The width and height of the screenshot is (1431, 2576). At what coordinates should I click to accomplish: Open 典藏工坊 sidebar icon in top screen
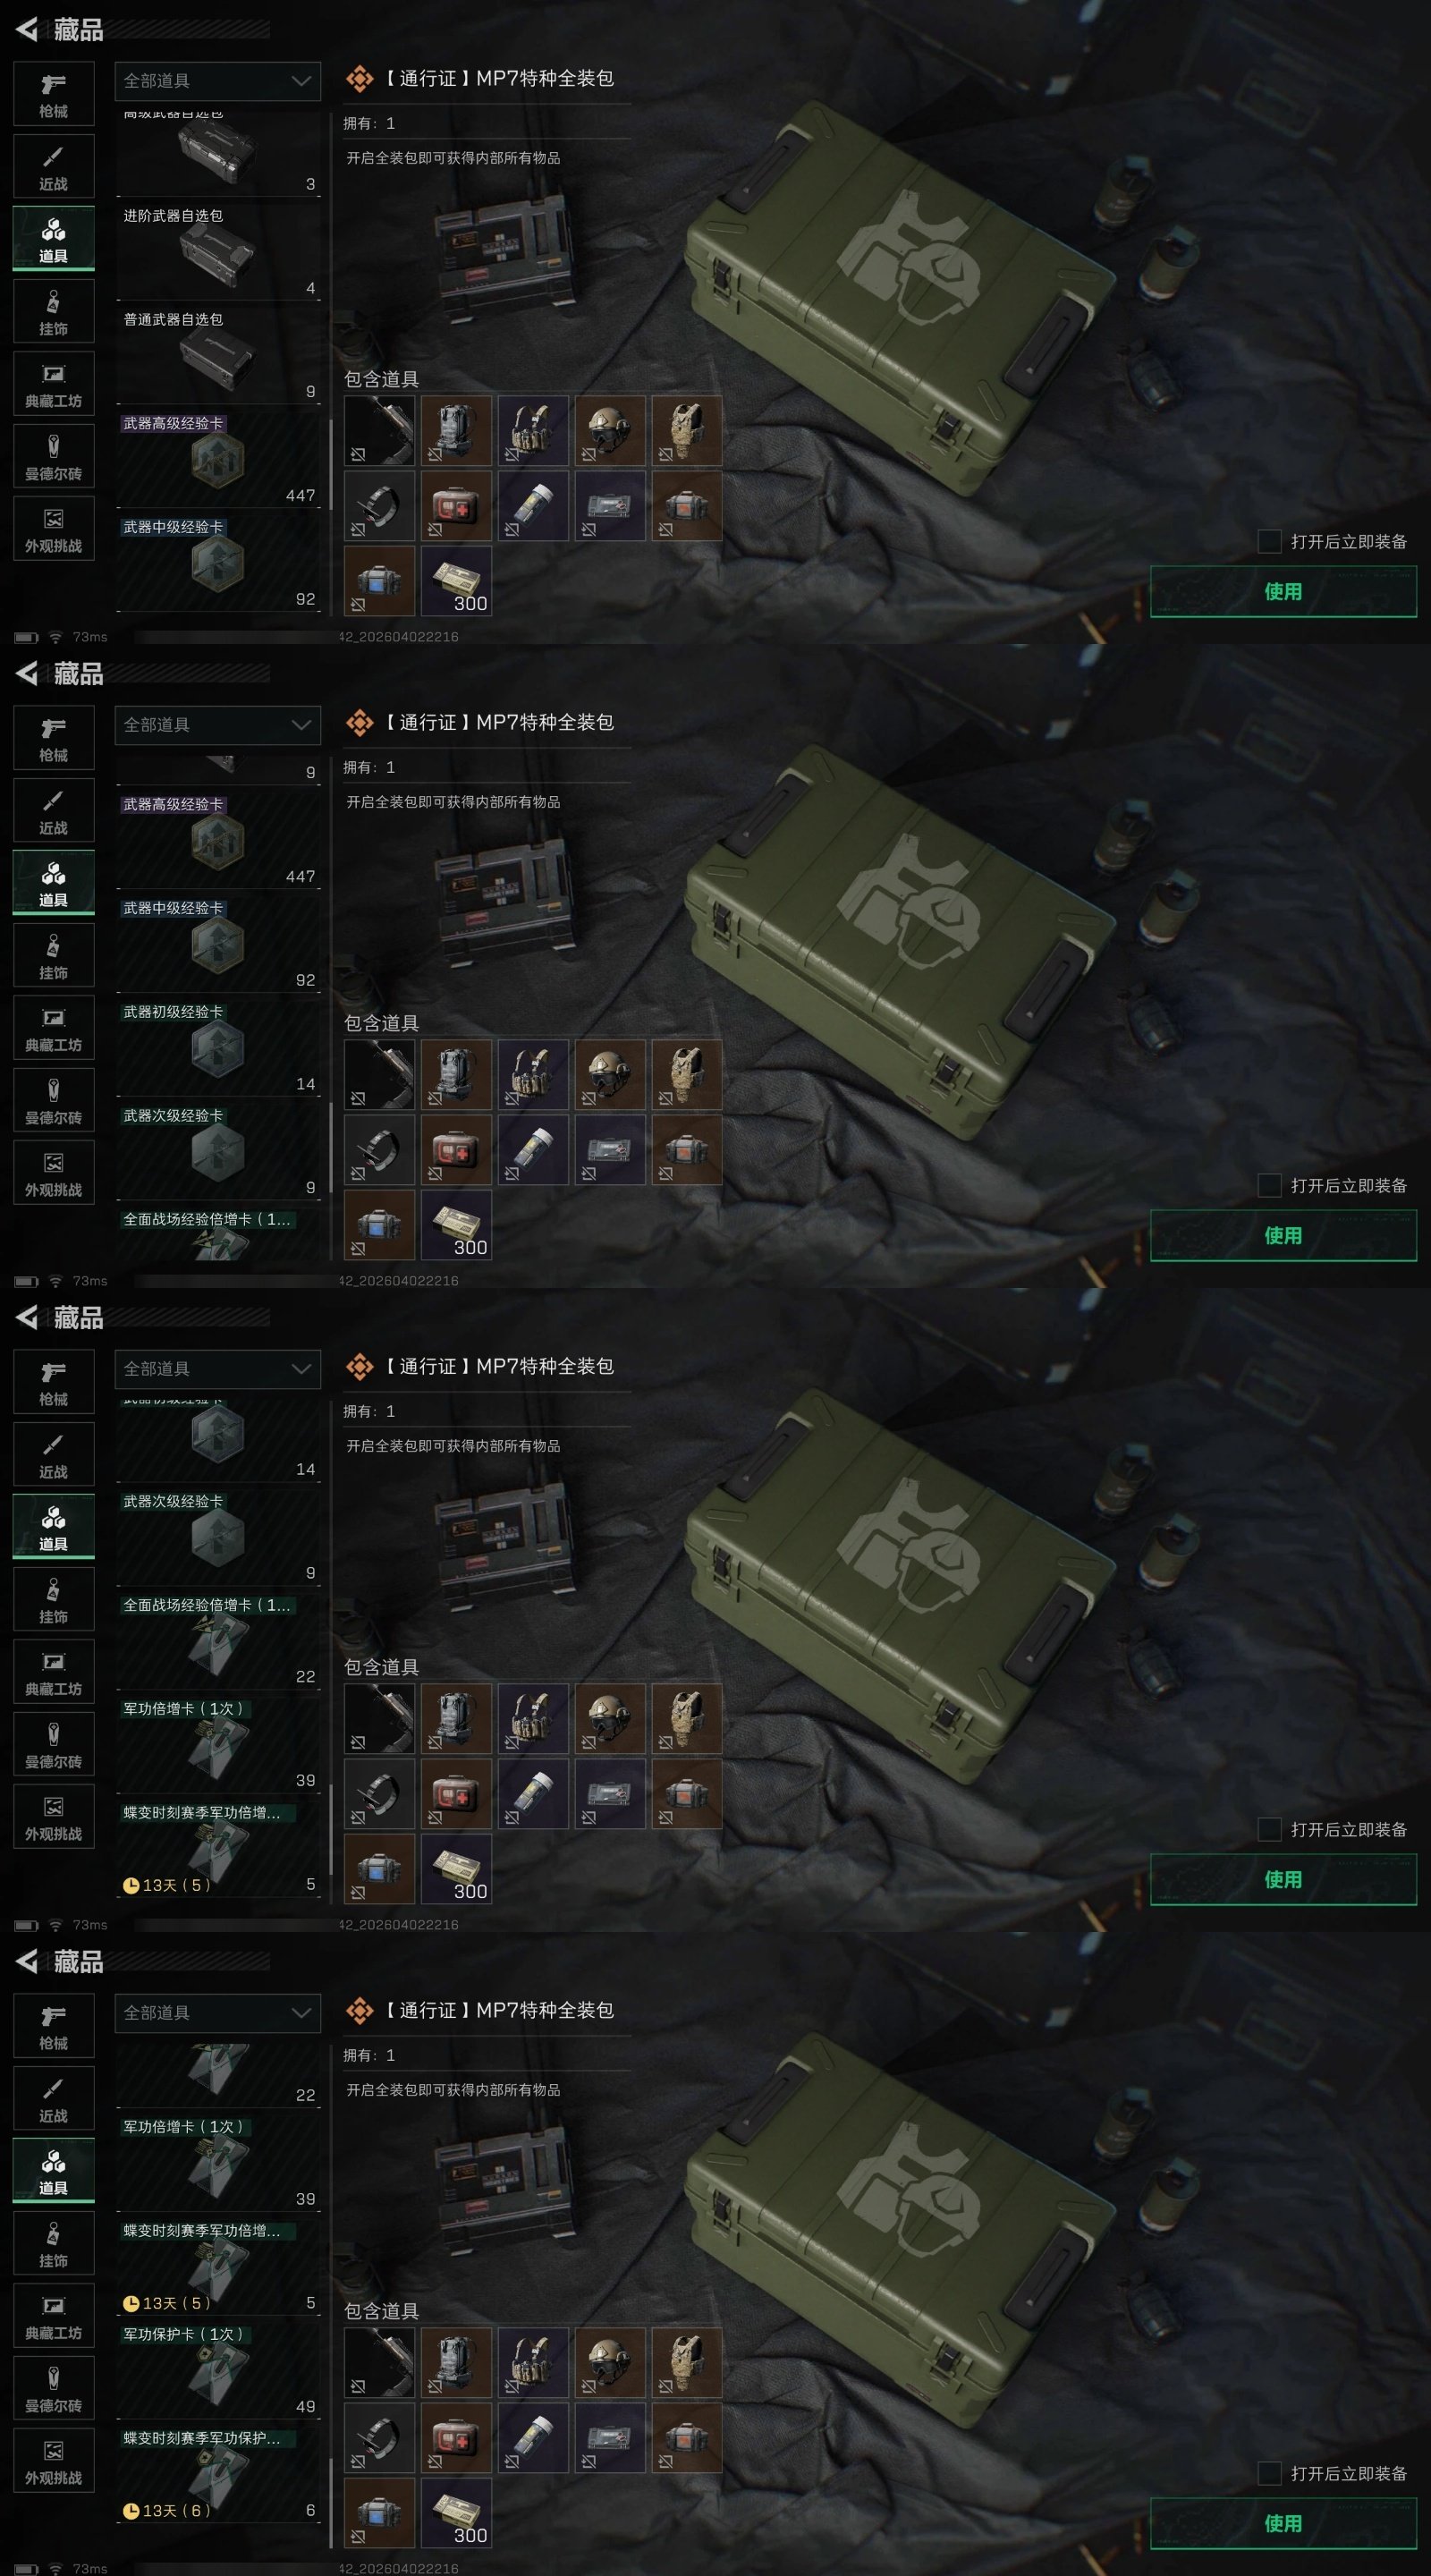pos(54,384)
